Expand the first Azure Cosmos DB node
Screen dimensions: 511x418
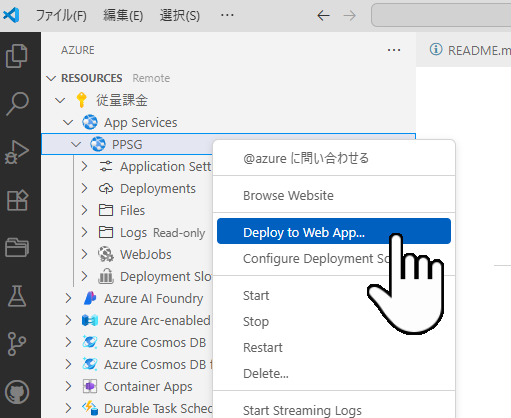[x=69, y=342]
